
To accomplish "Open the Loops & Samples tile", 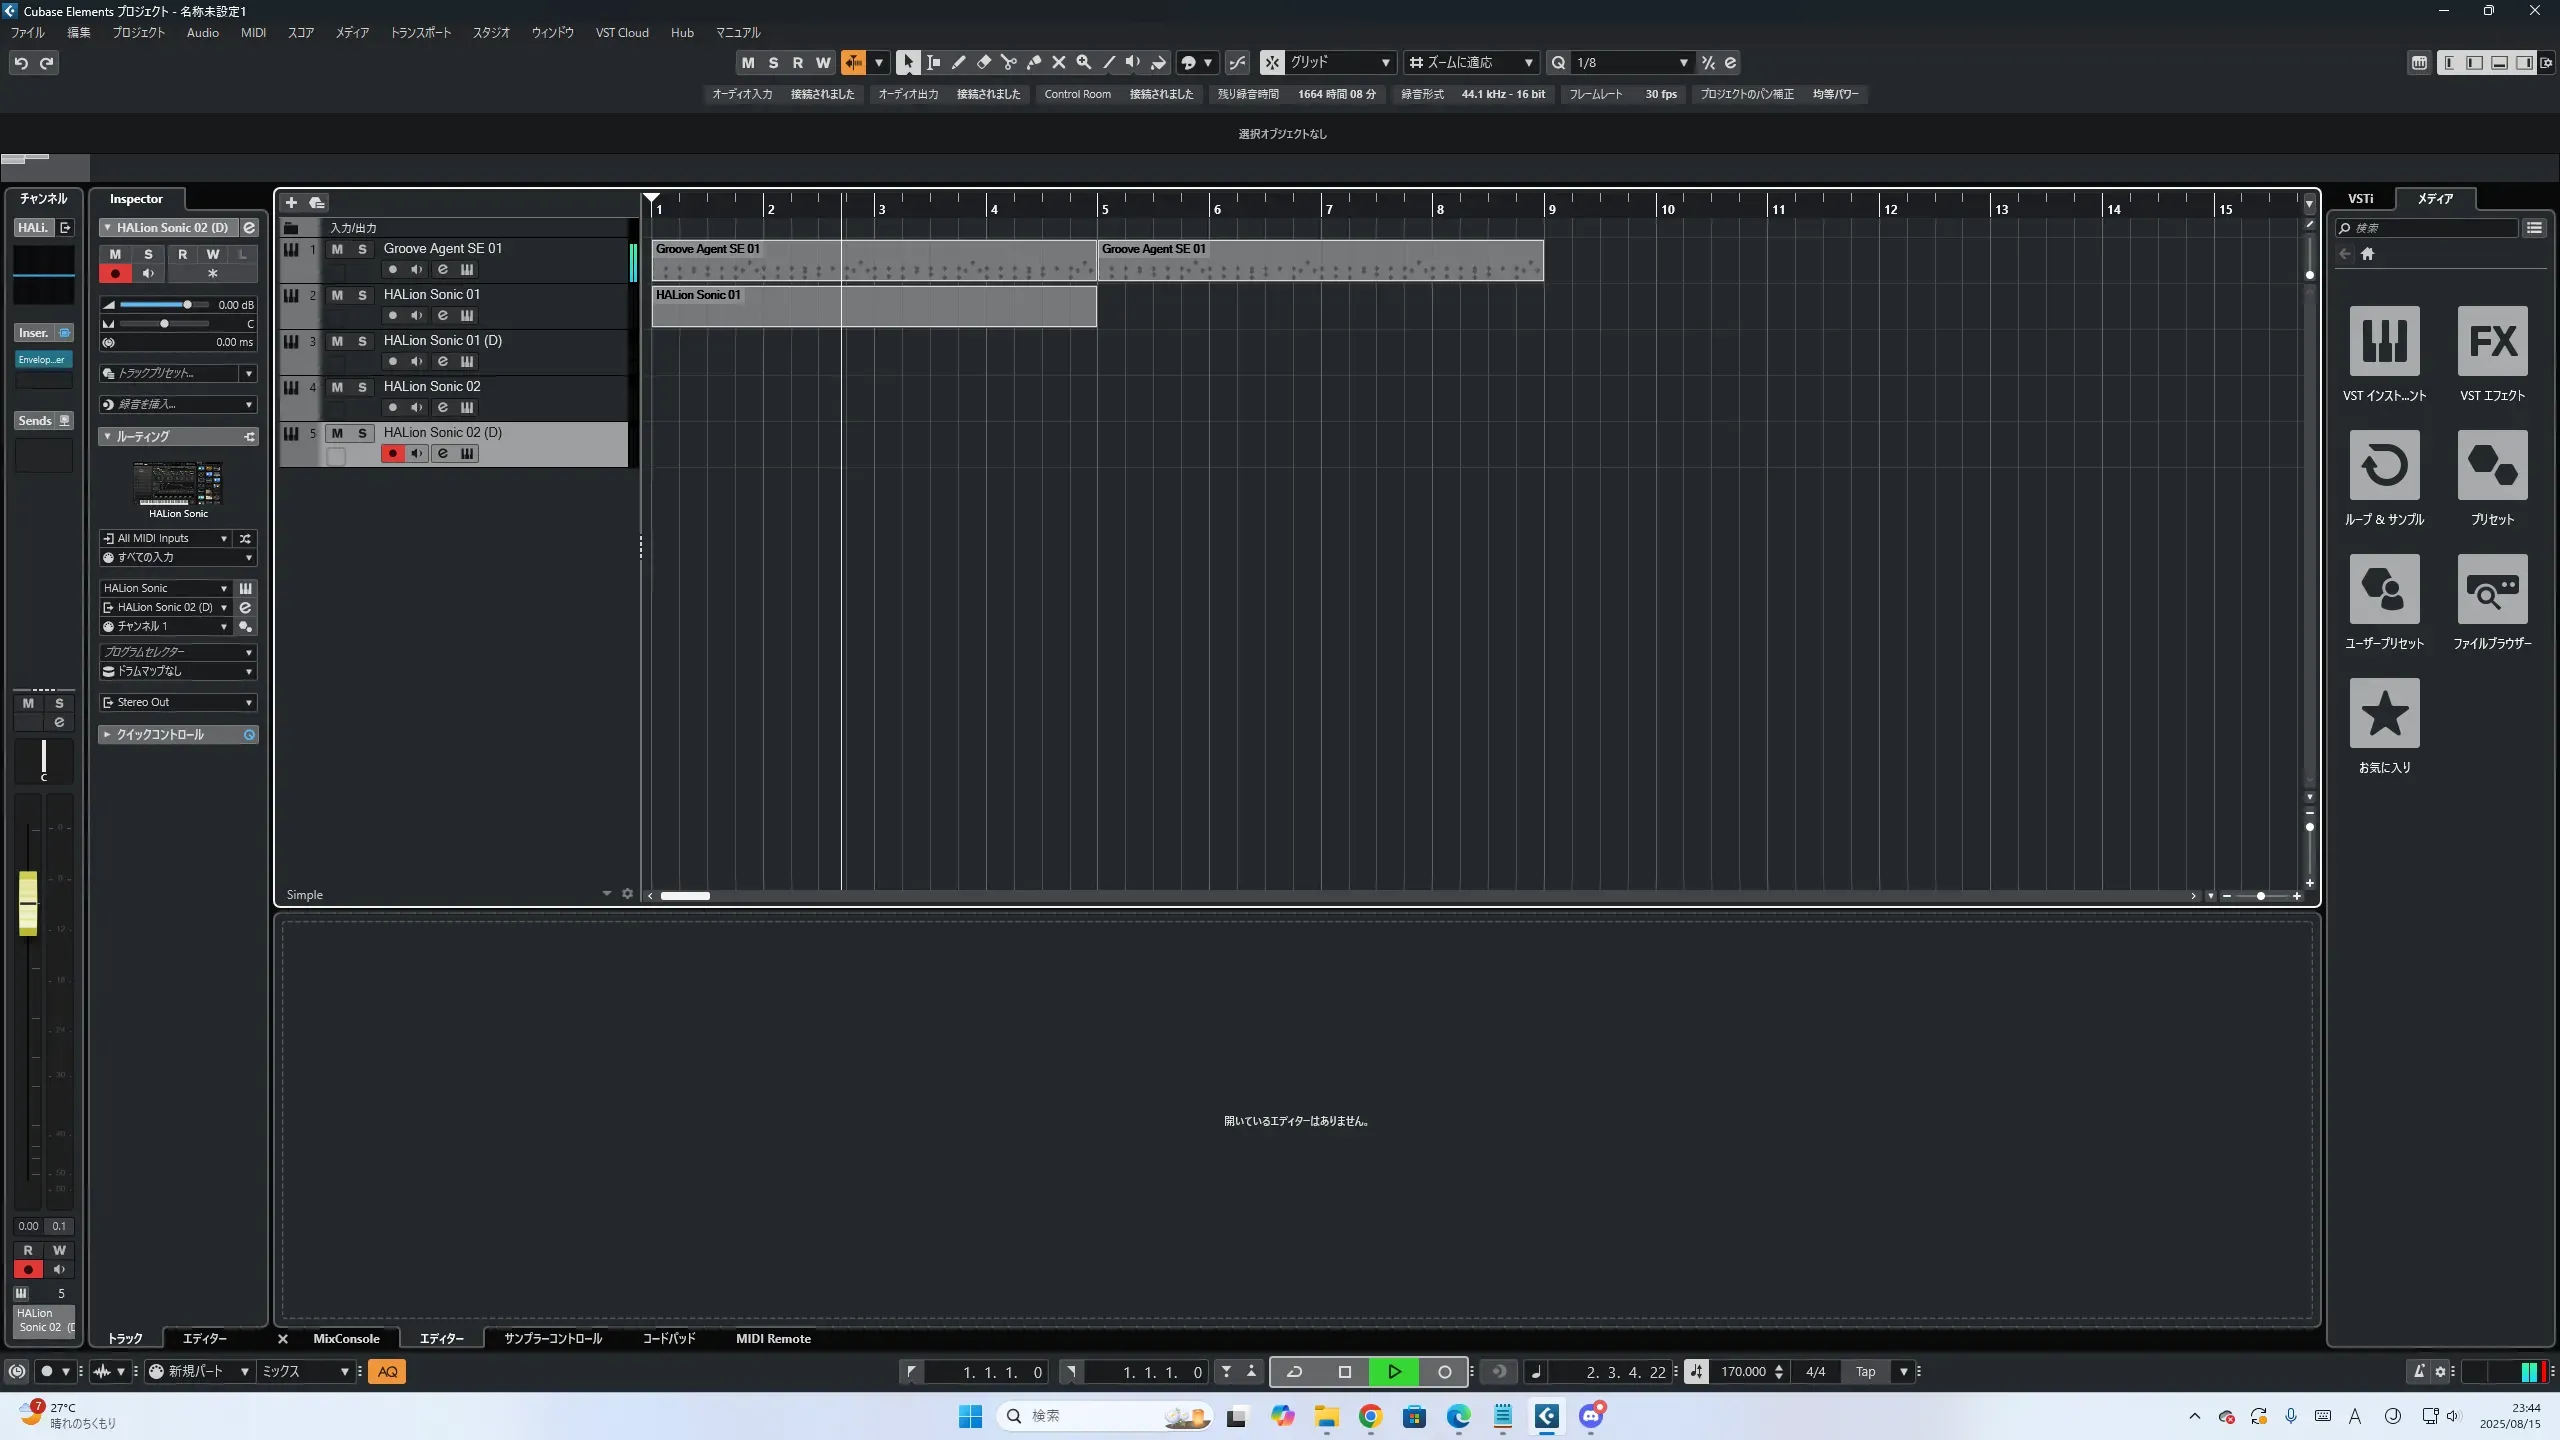I will 2384,466.
